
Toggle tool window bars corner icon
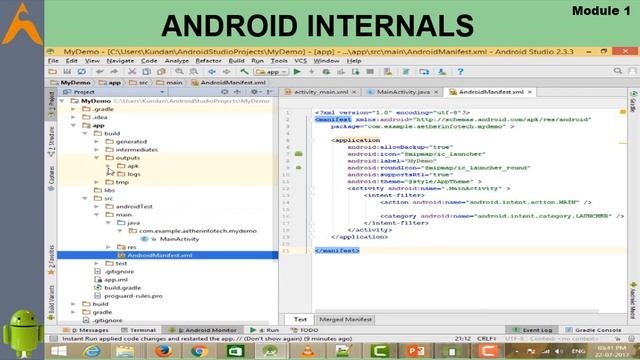point(53,339)
